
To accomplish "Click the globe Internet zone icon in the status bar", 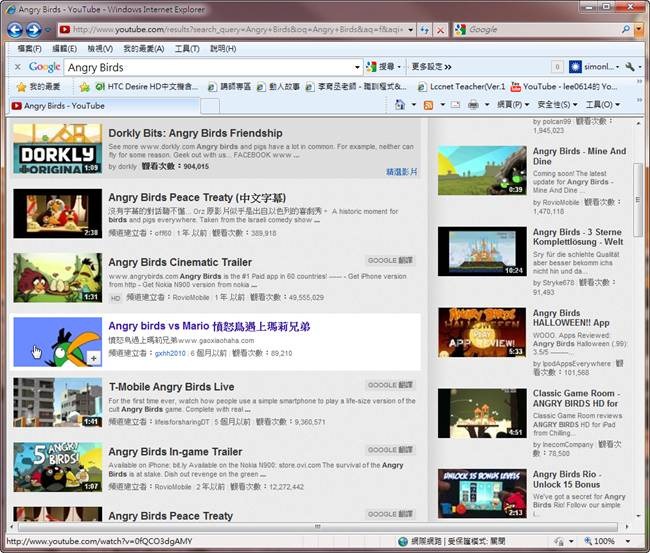I will pyautogui.click(x=403, y=541).
